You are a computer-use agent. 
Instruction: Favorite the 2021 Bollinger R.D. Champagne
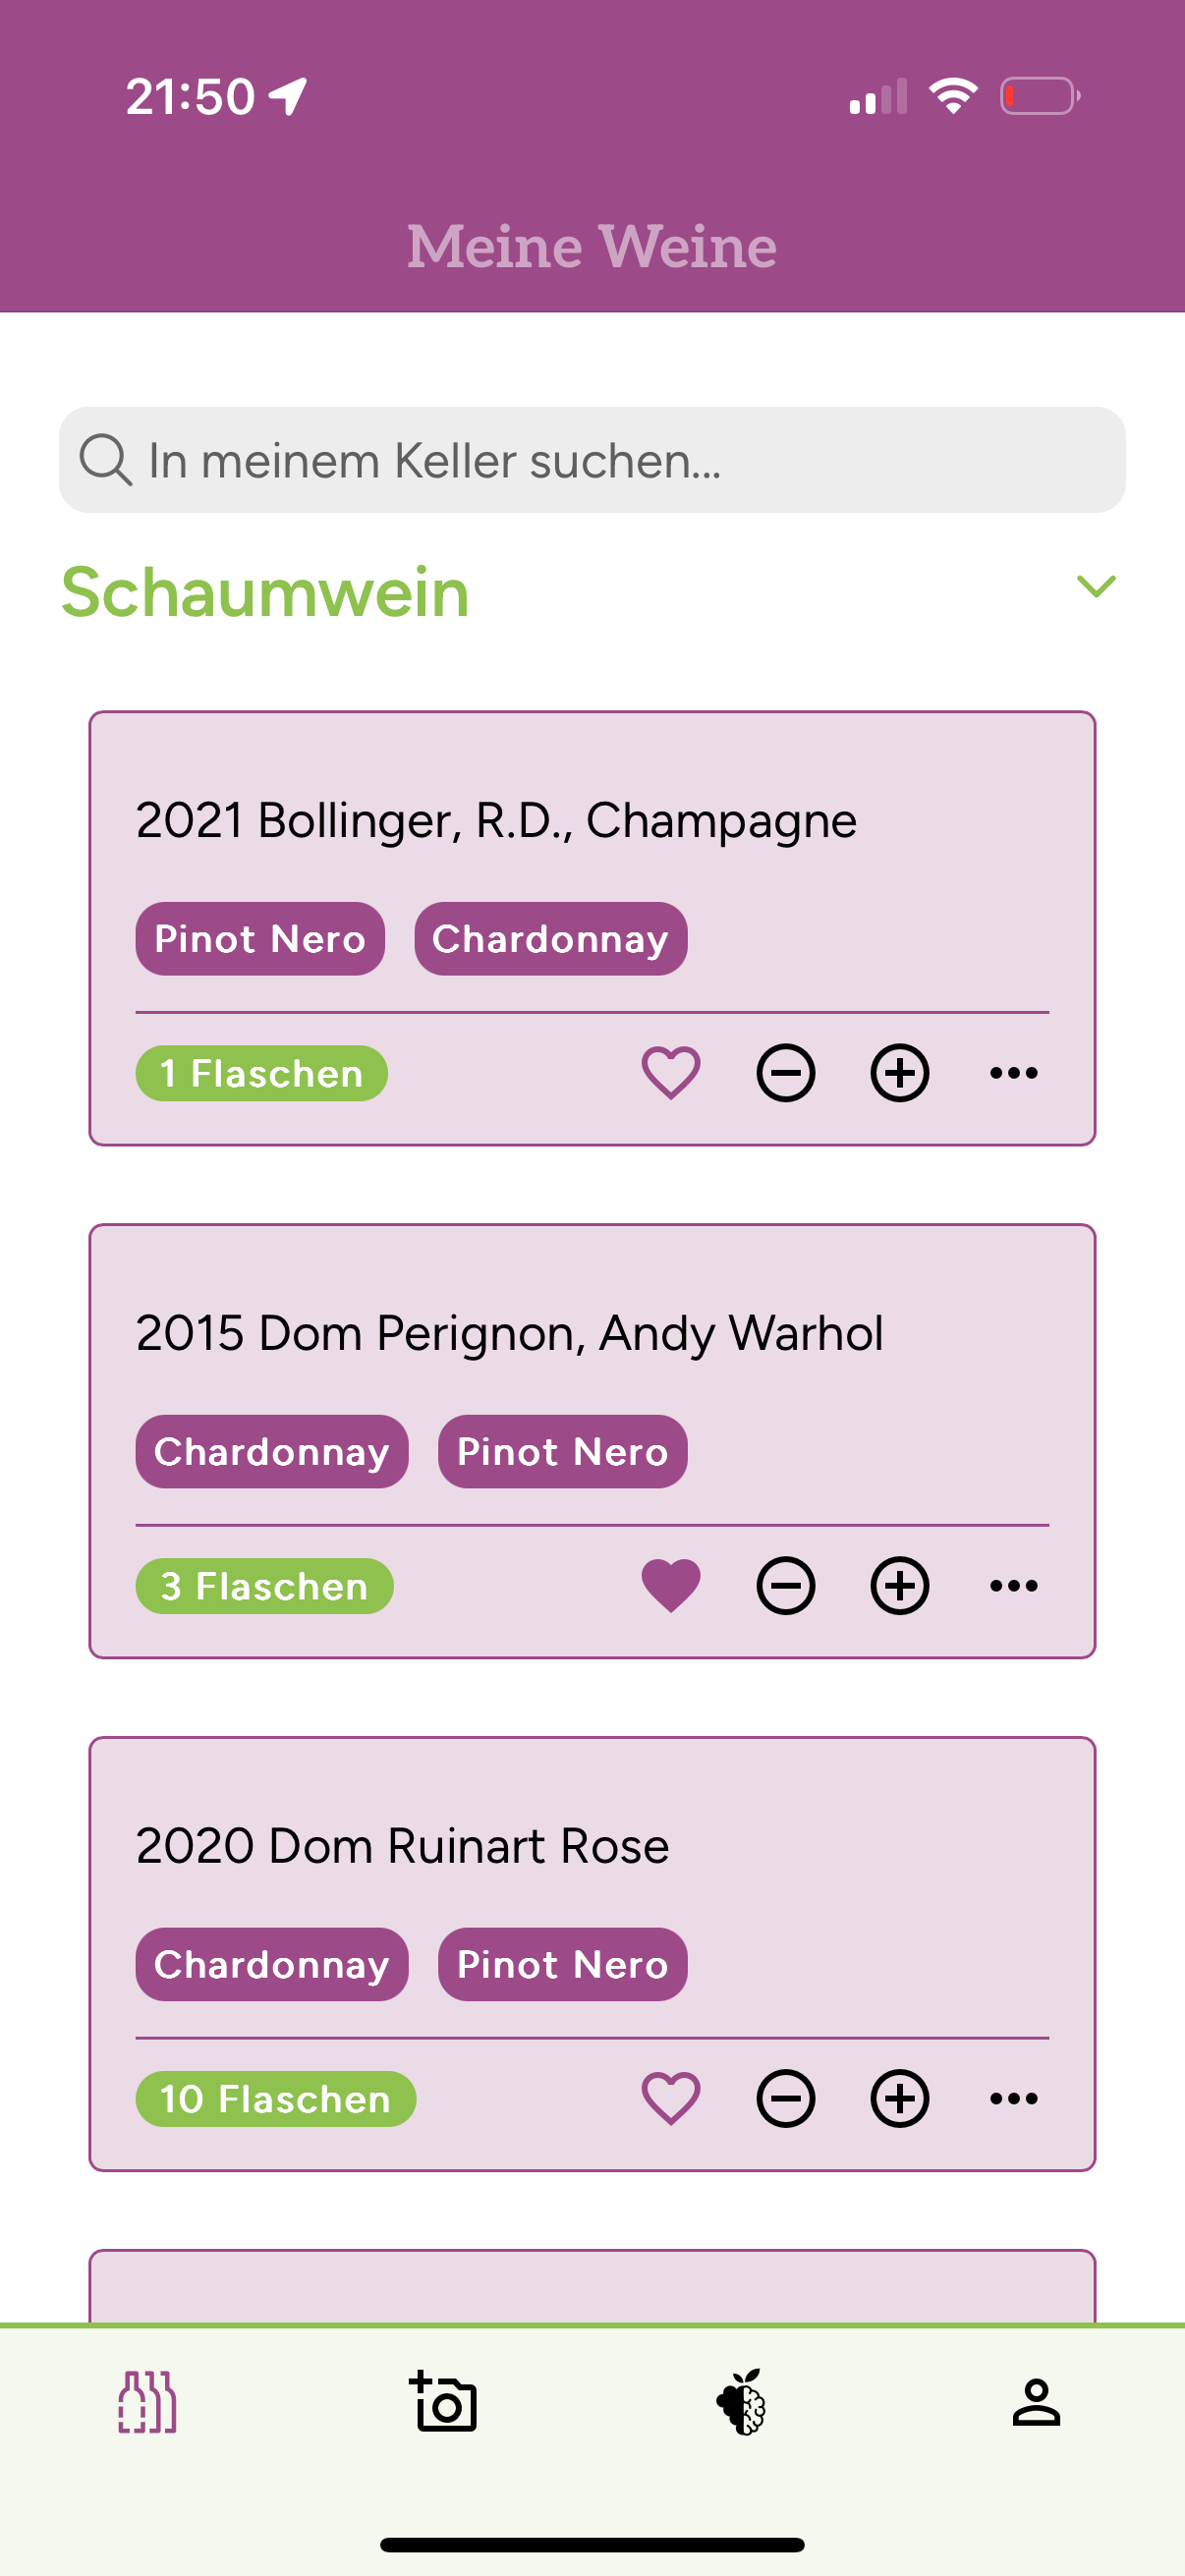click(671, 1073)
